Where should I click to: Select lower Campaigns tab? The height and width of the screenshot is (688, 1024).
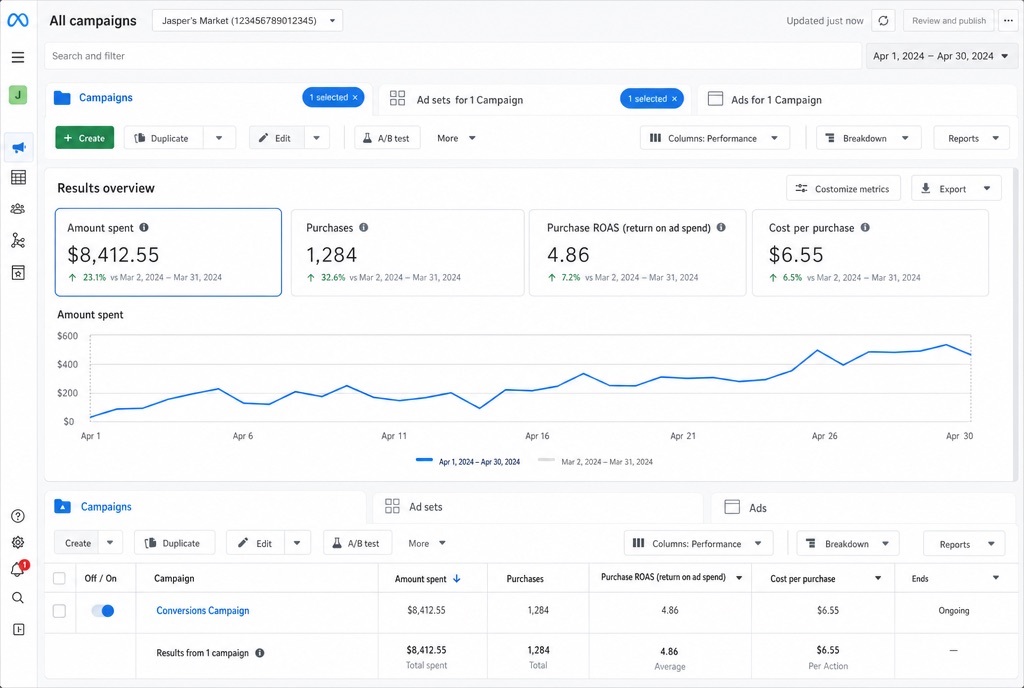click(x=106, y=507)
